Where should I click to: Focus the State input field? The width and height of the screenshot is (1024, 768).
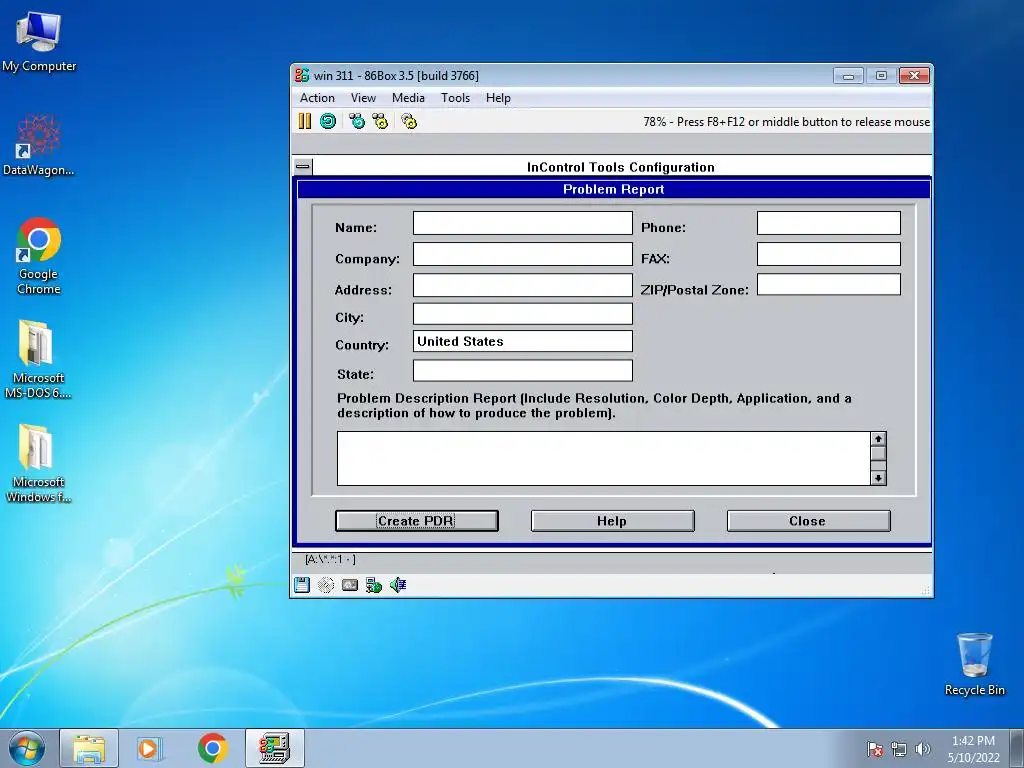coord(522,370)
